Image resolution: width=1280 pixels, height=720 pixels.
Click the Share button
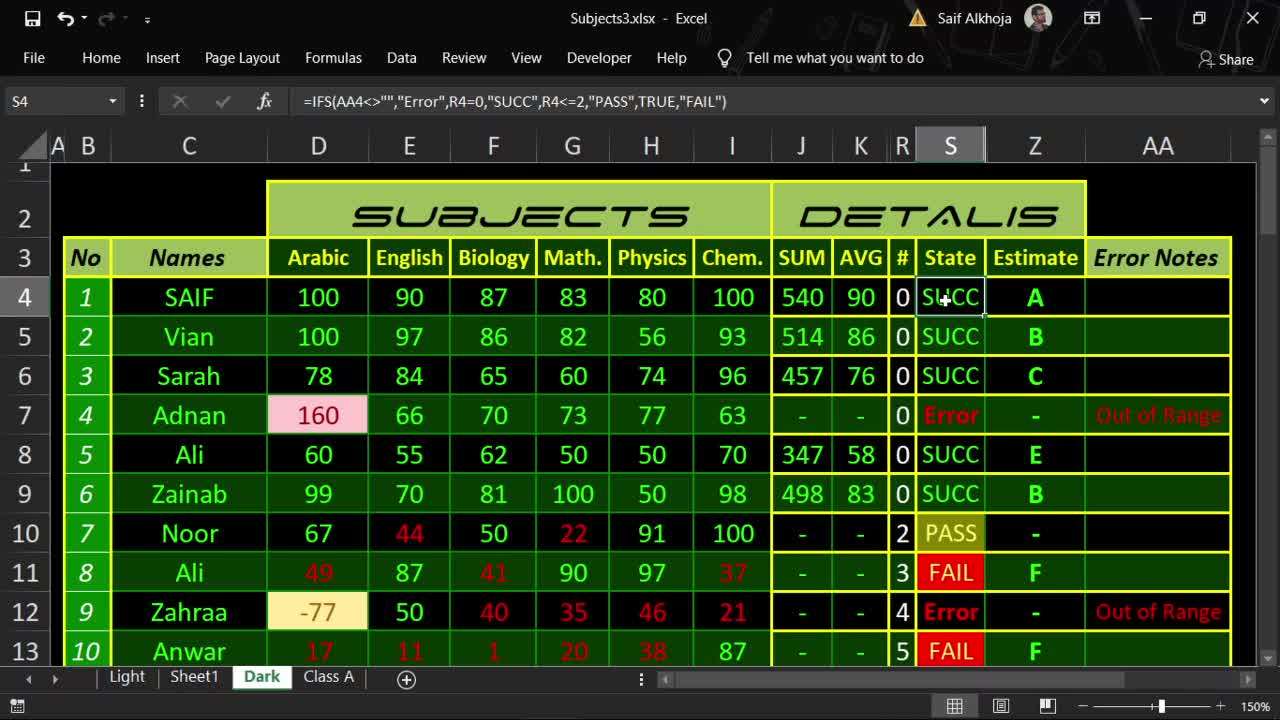[1226, 59]
